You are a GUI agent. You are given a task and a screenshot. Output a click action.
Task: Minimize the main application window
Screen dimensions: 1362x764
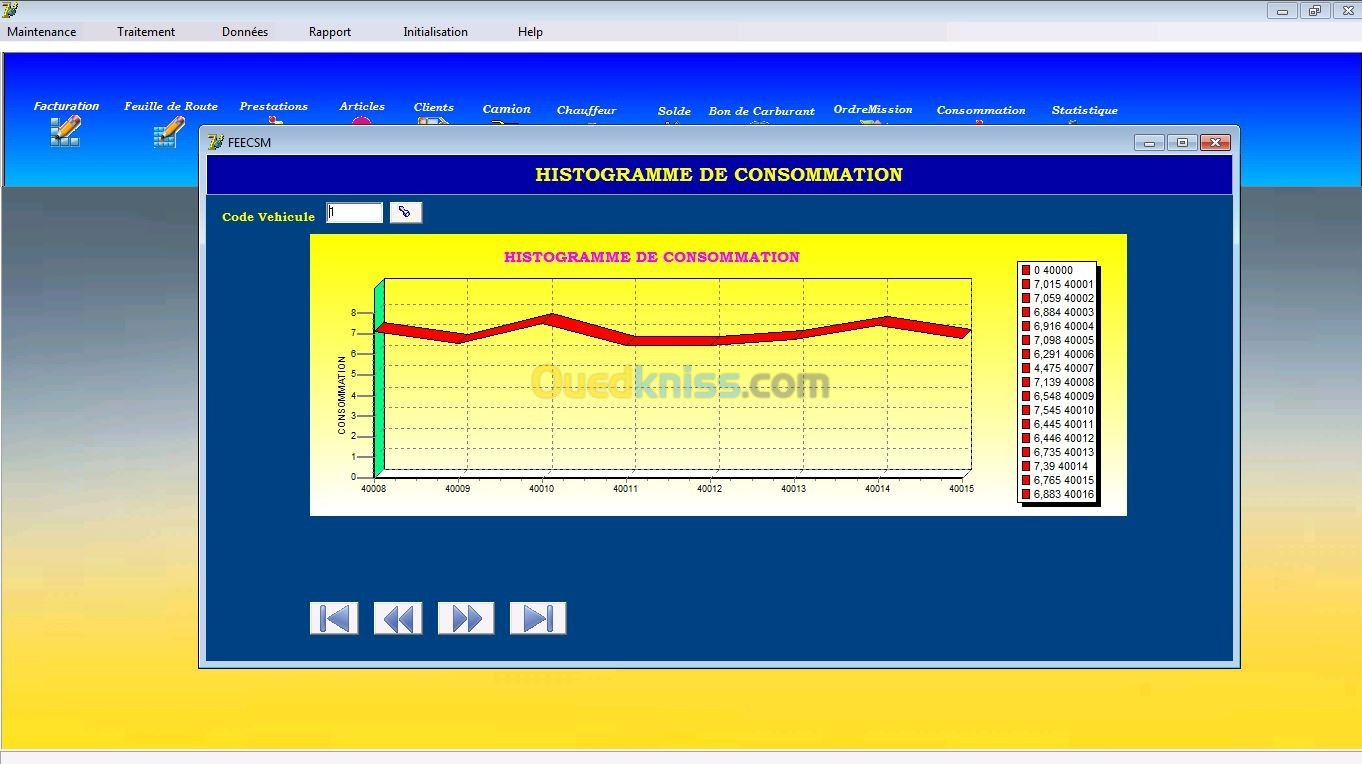click(1282, 11)
